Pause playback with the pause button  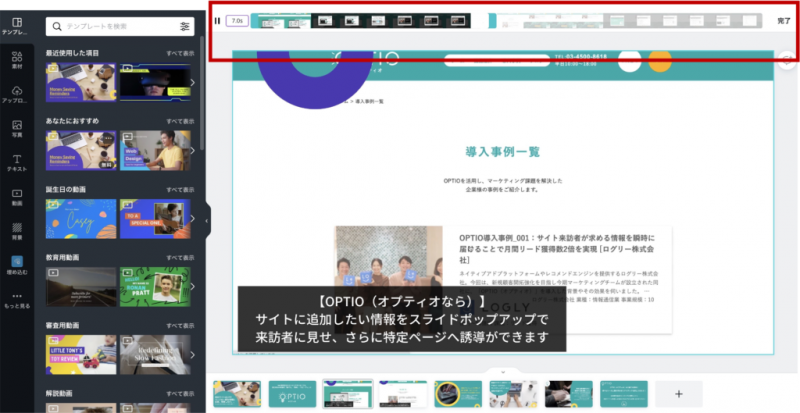tap(217, 21)
